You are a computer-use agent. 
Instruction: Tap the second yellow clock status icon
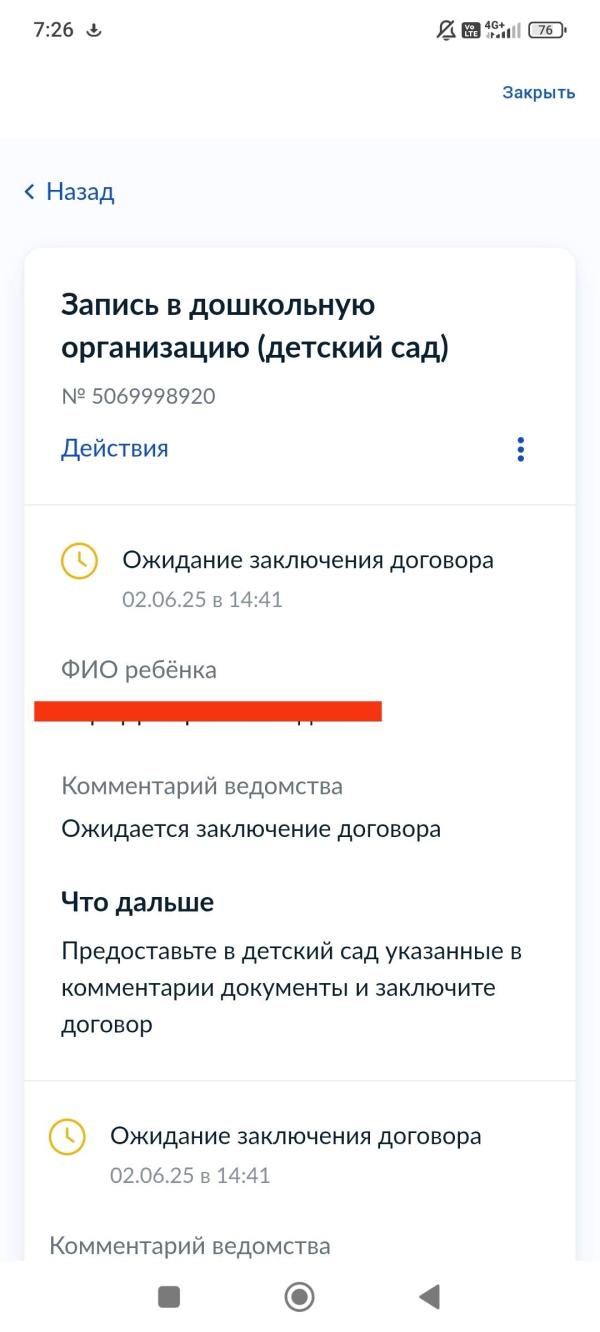coord(67,1136)
